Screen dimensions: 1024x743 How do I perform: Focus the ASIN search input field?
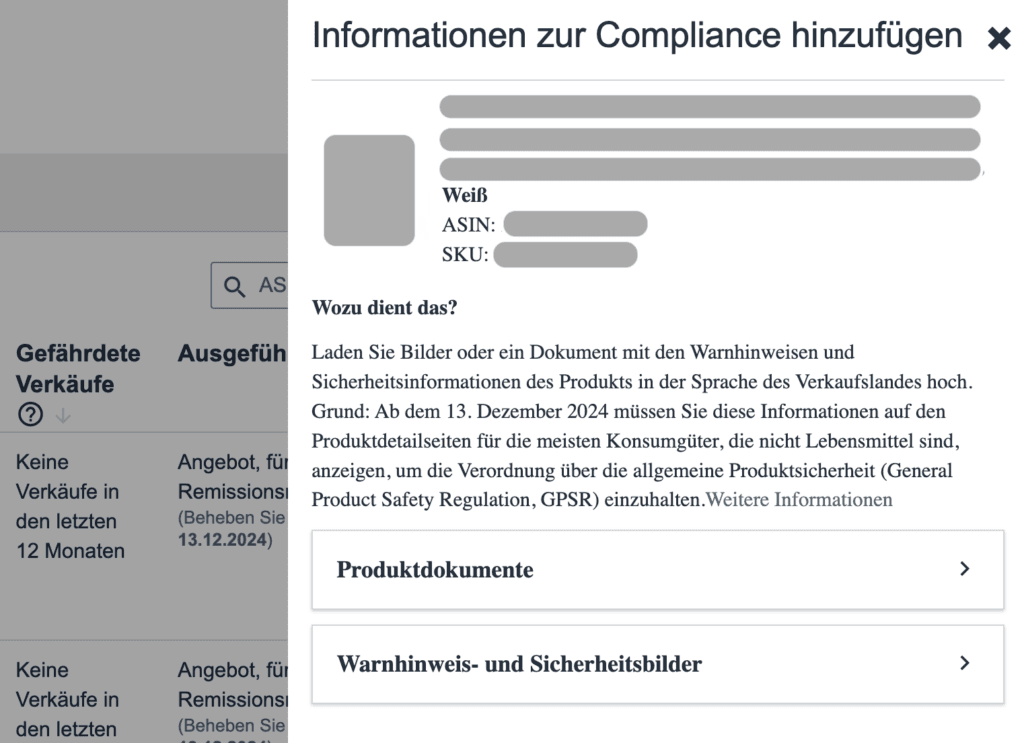(270, 286)
